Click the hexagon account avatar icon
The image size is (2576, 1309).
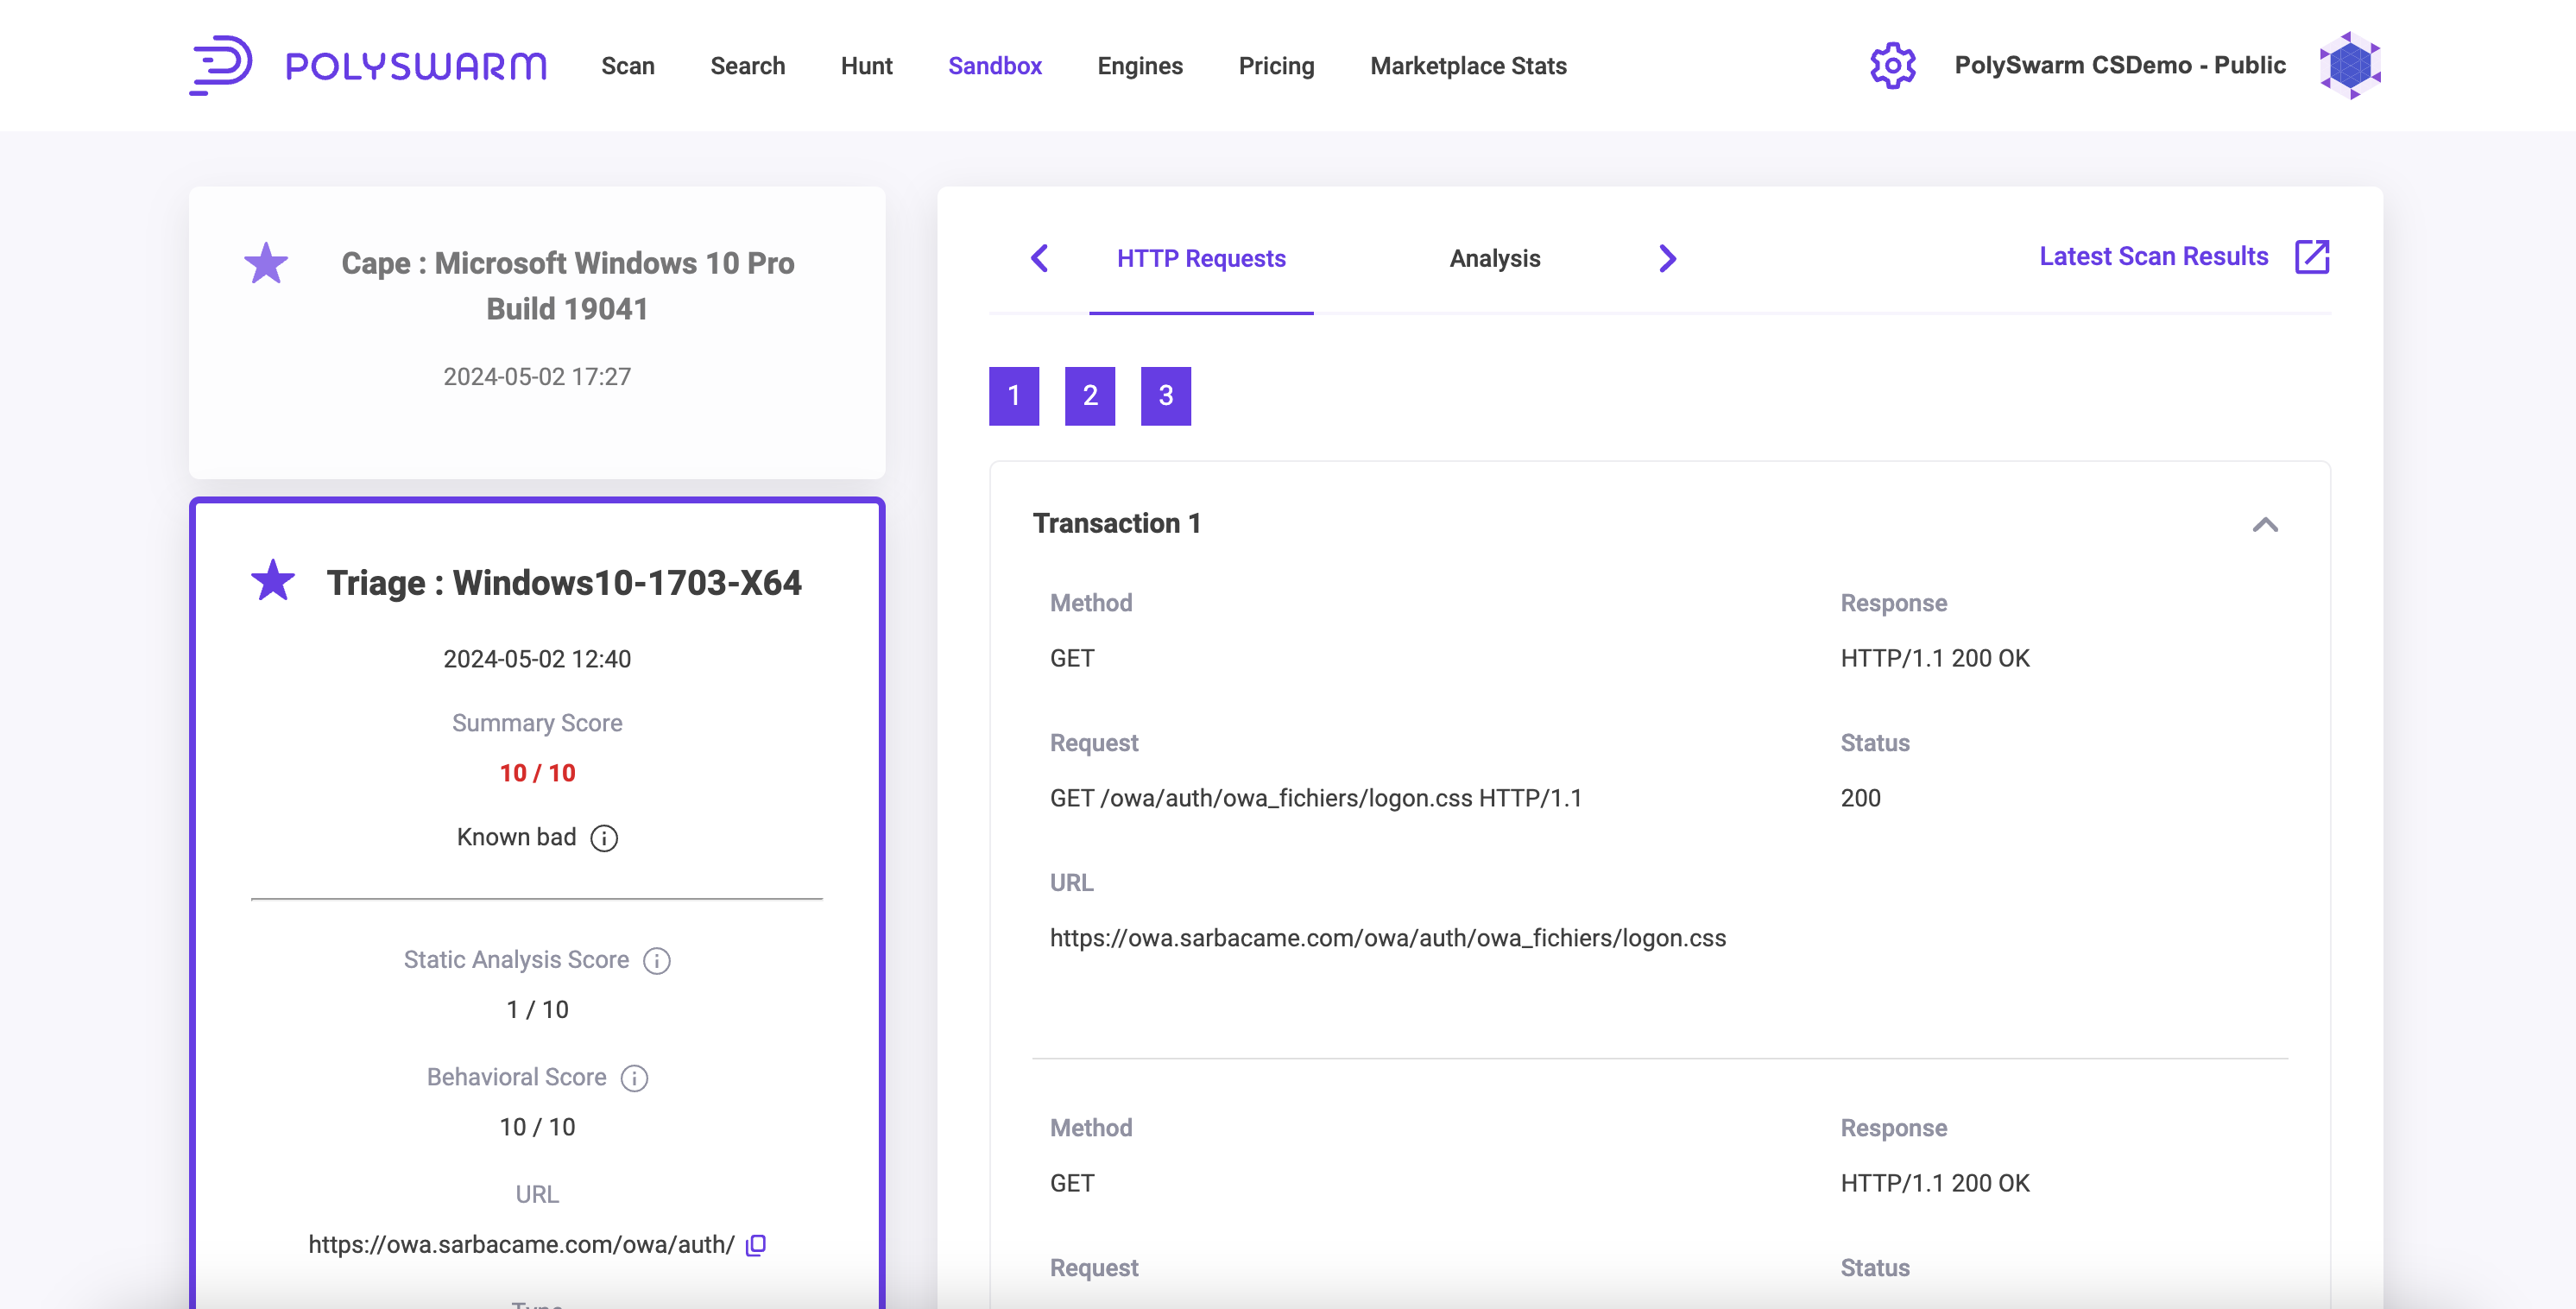coord(2350,64)
